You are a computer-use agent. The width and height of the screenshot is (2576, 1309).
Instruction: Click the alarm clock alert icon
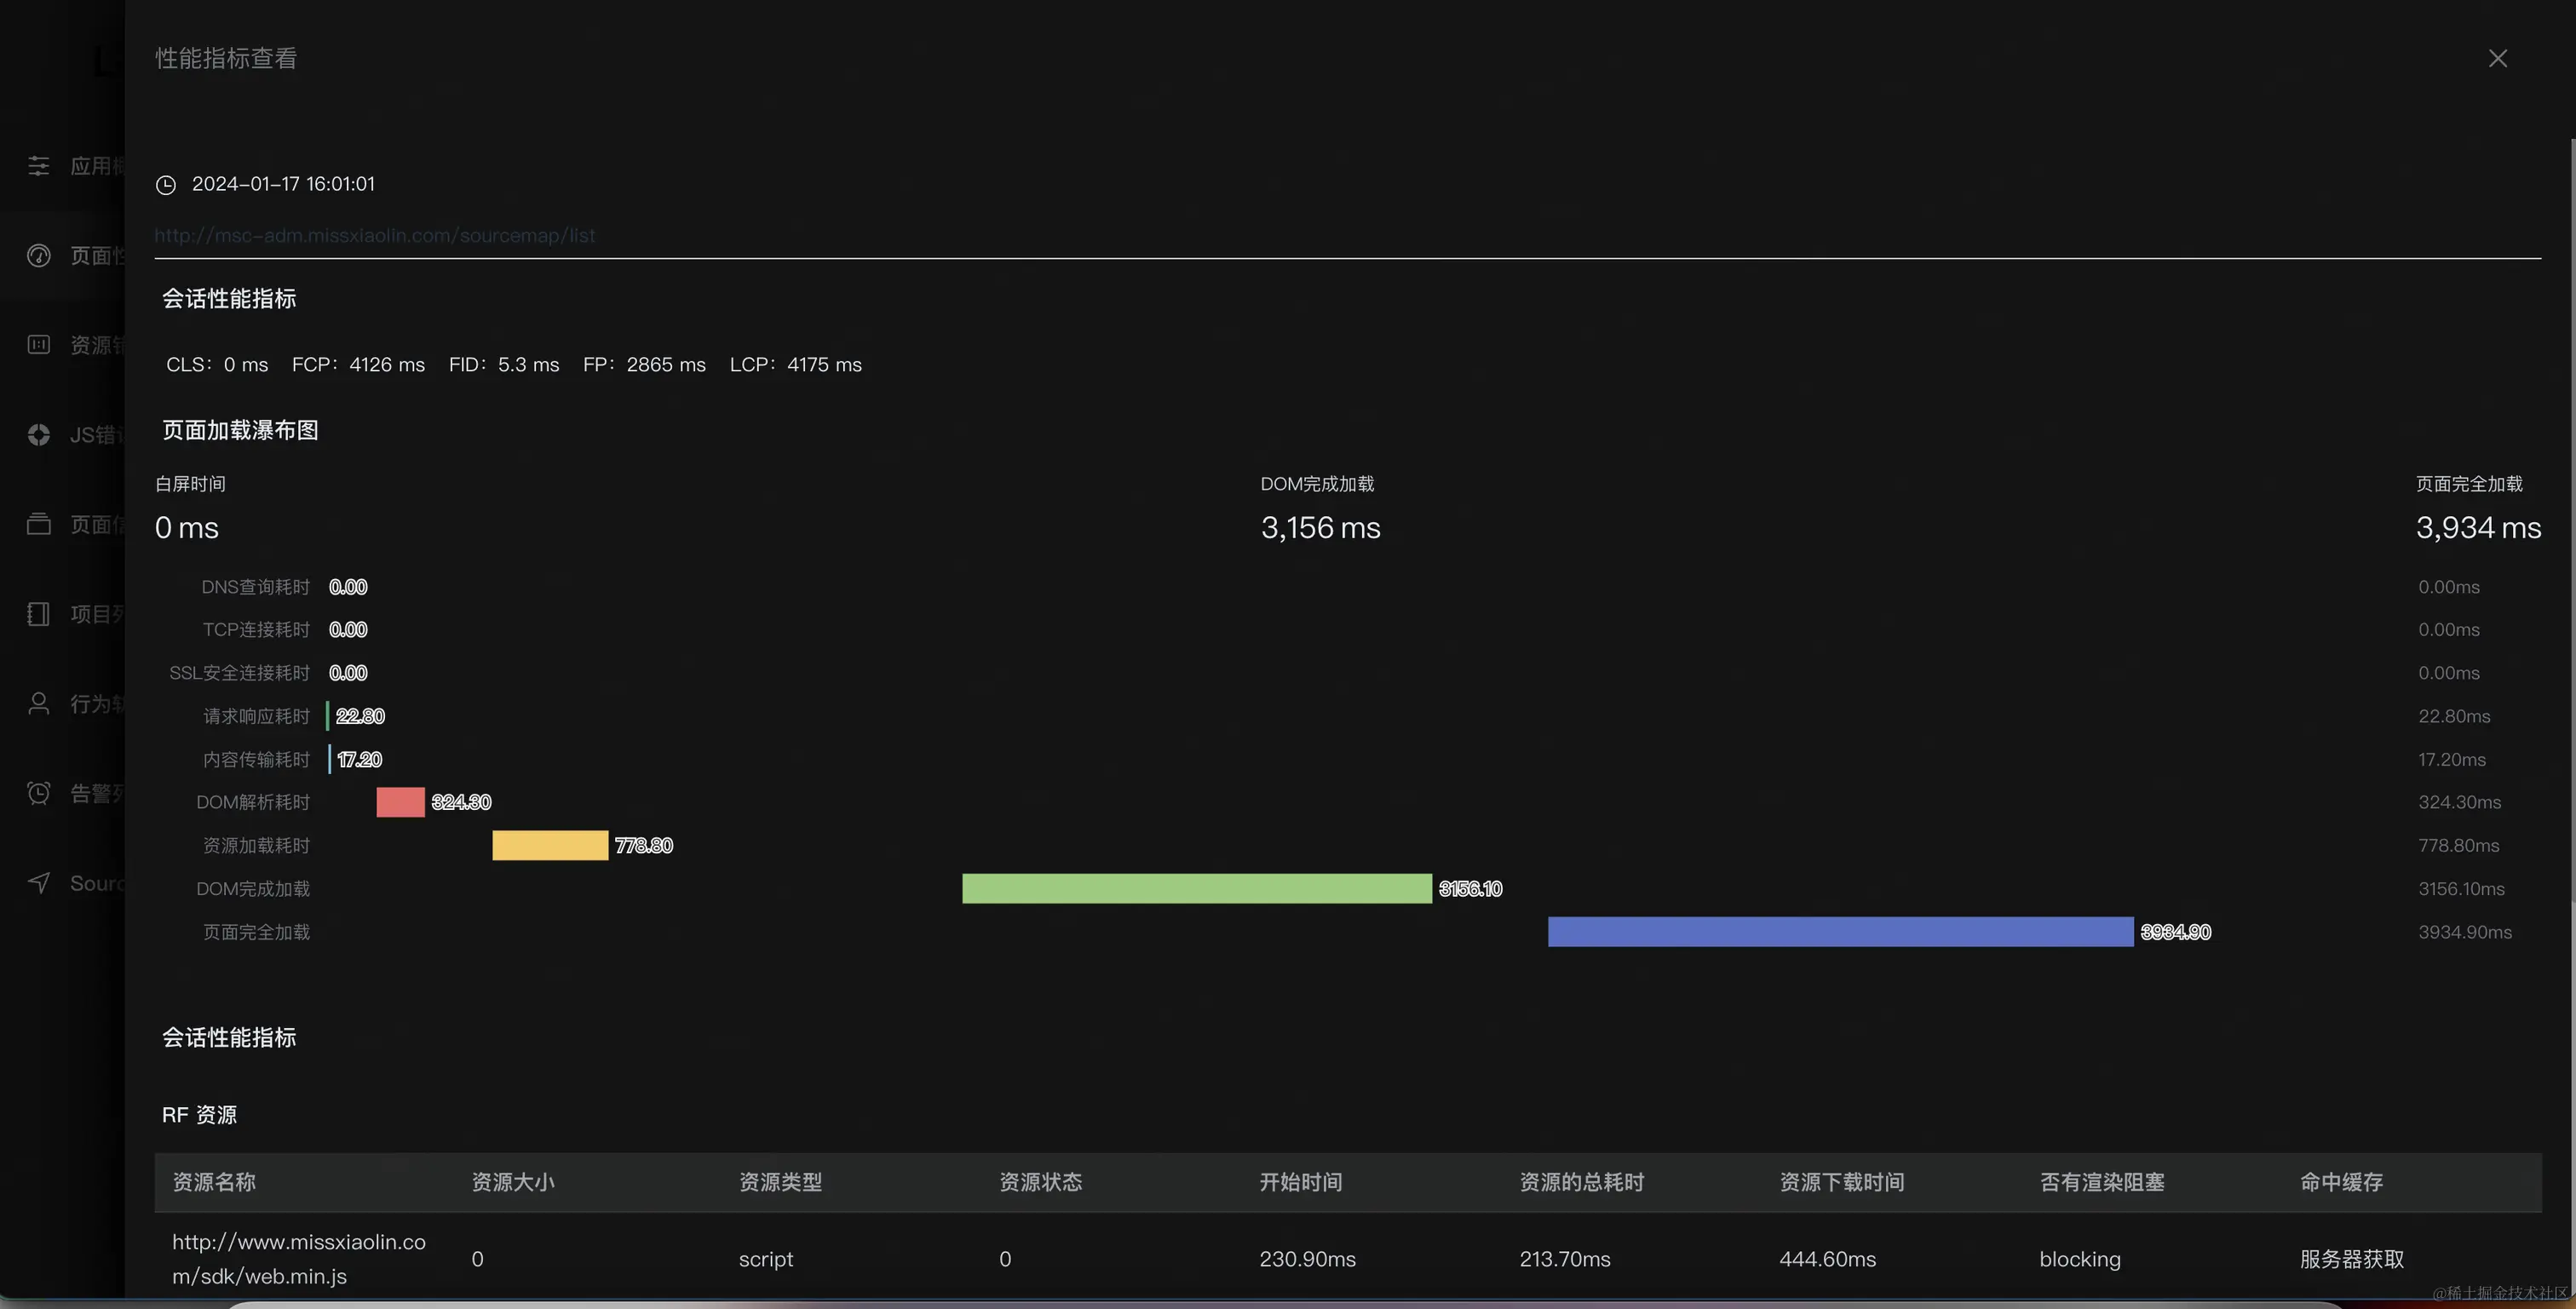39,793
